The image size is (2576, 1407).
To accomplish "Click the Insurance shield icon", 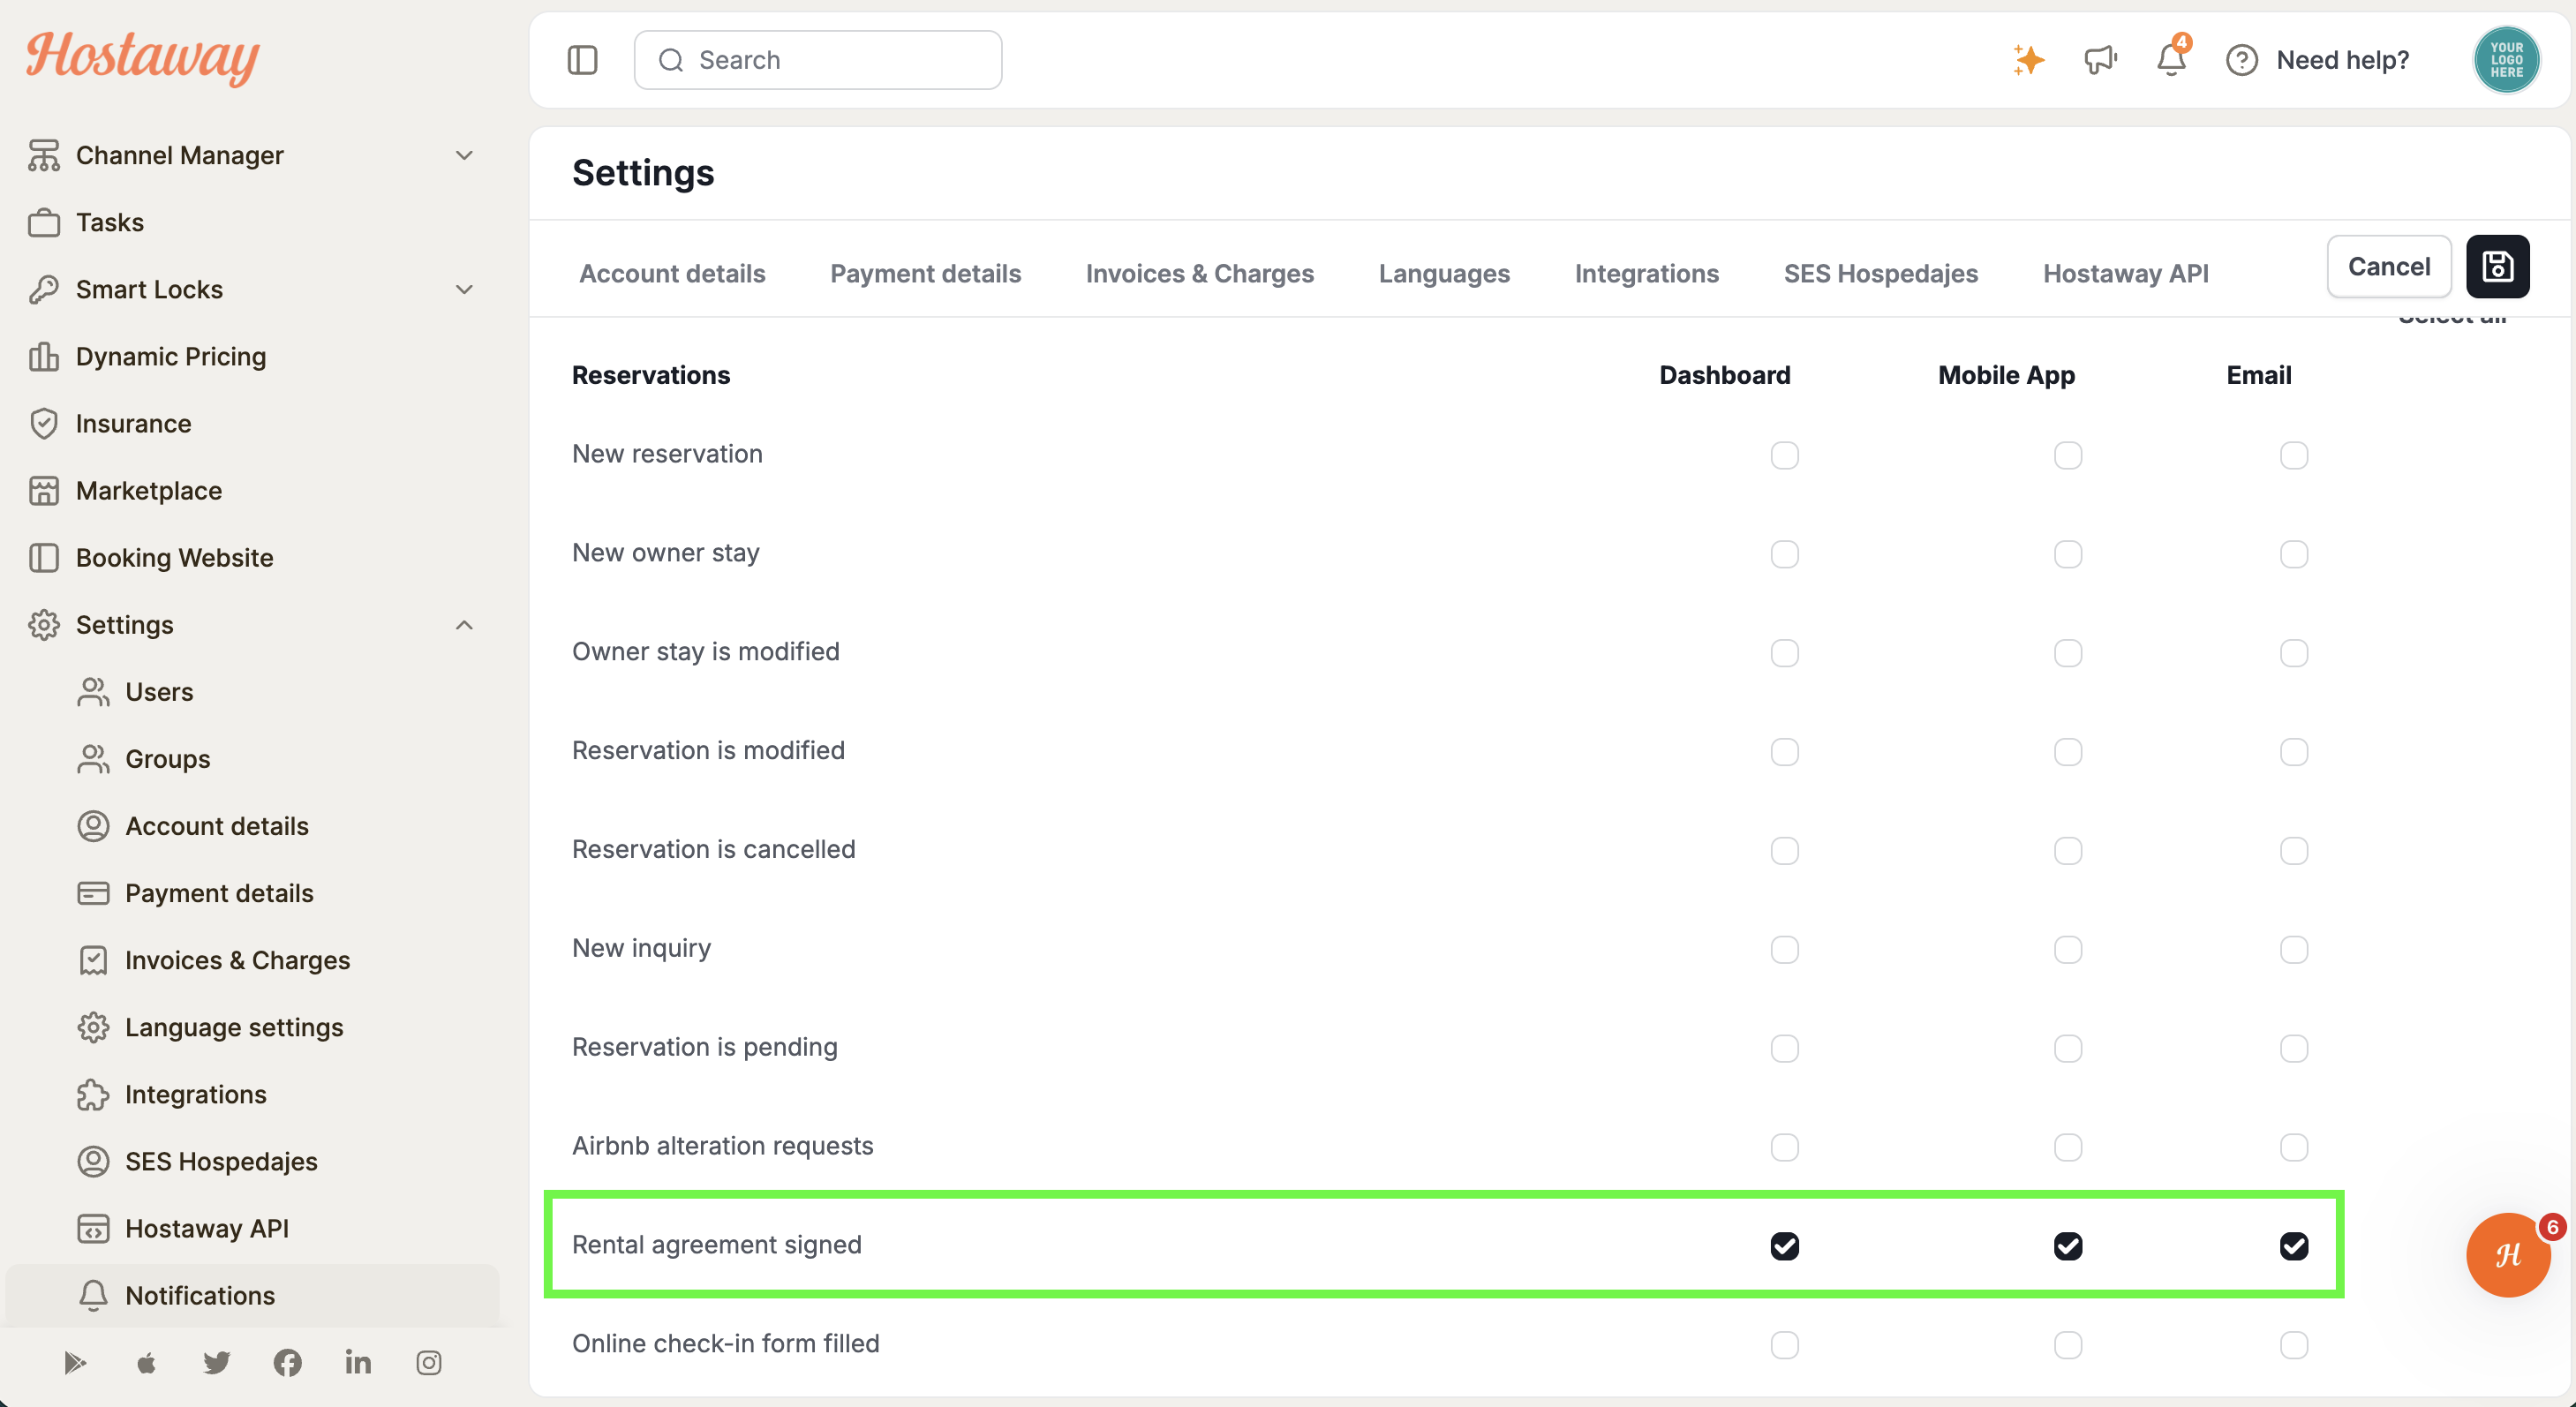I will [x=44, y=423].
